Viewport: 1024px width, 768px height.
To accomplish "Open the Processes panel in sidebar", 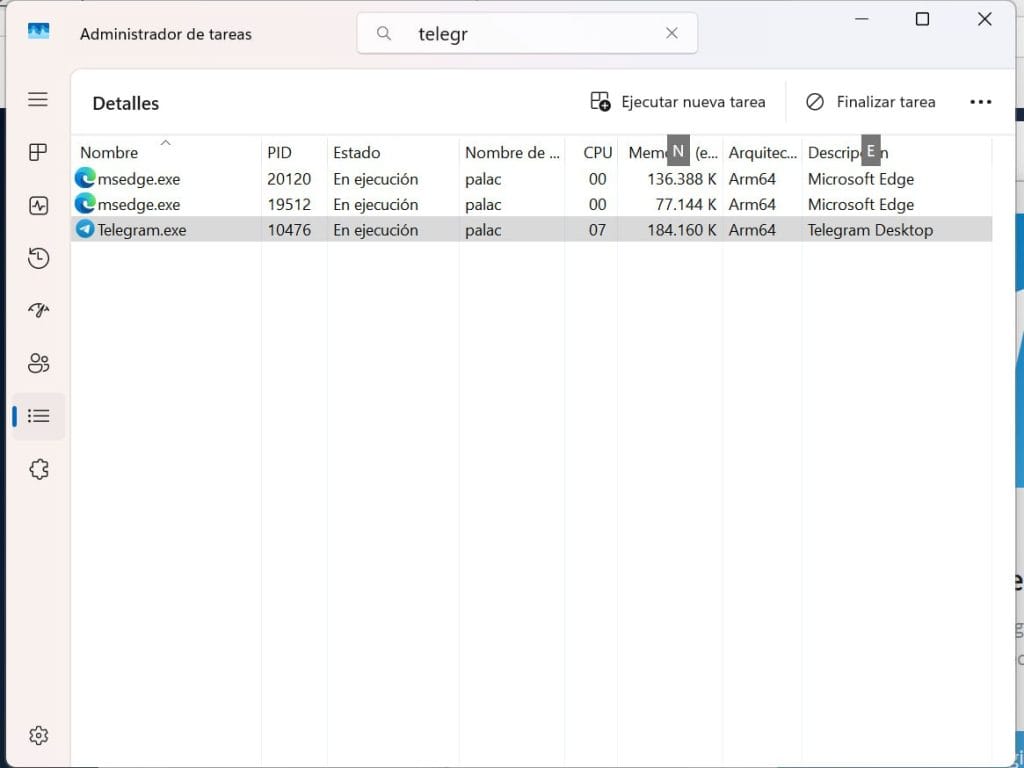I will click(38, 152).
